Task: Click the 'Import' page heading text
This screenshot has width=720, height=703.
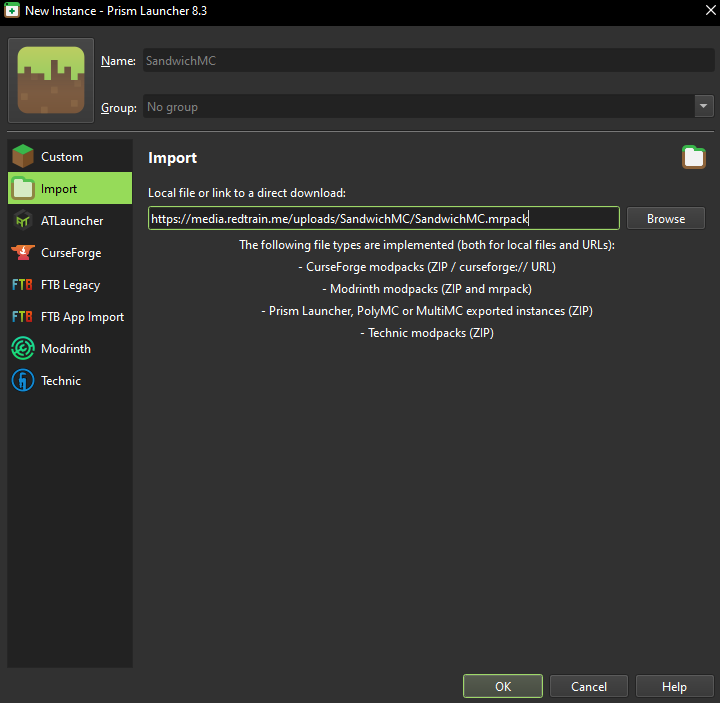Action: (172, 158)
